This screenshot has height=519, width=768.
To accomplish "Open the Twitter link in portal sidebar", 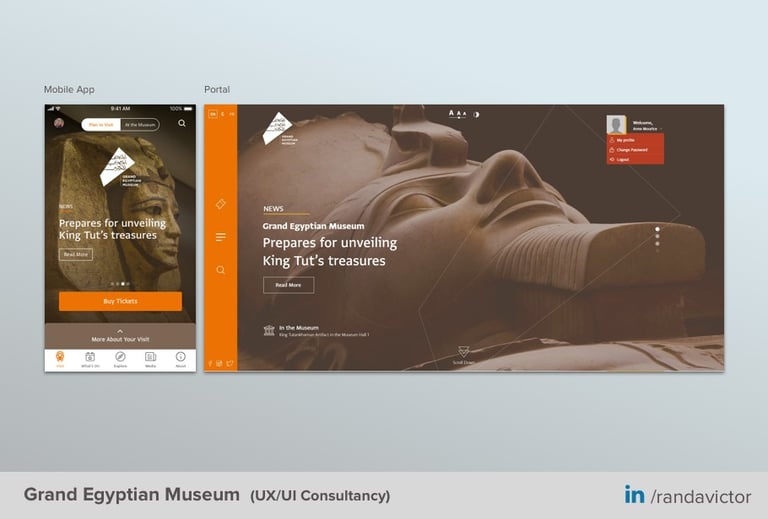I will (230, 363).
